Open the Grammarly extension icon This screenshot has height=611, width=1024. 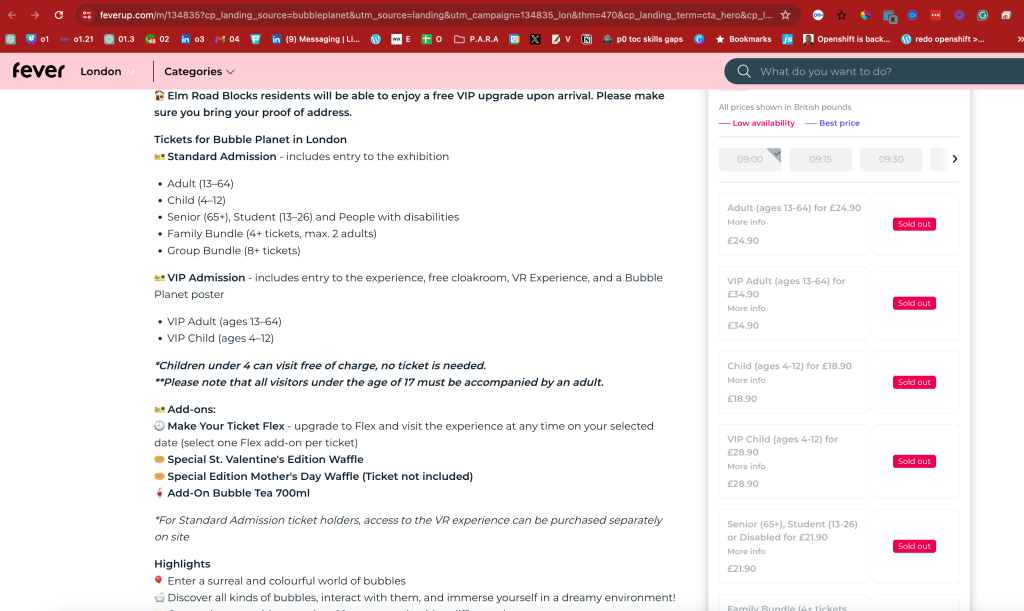pyautogui.click(x=982, y=15)
